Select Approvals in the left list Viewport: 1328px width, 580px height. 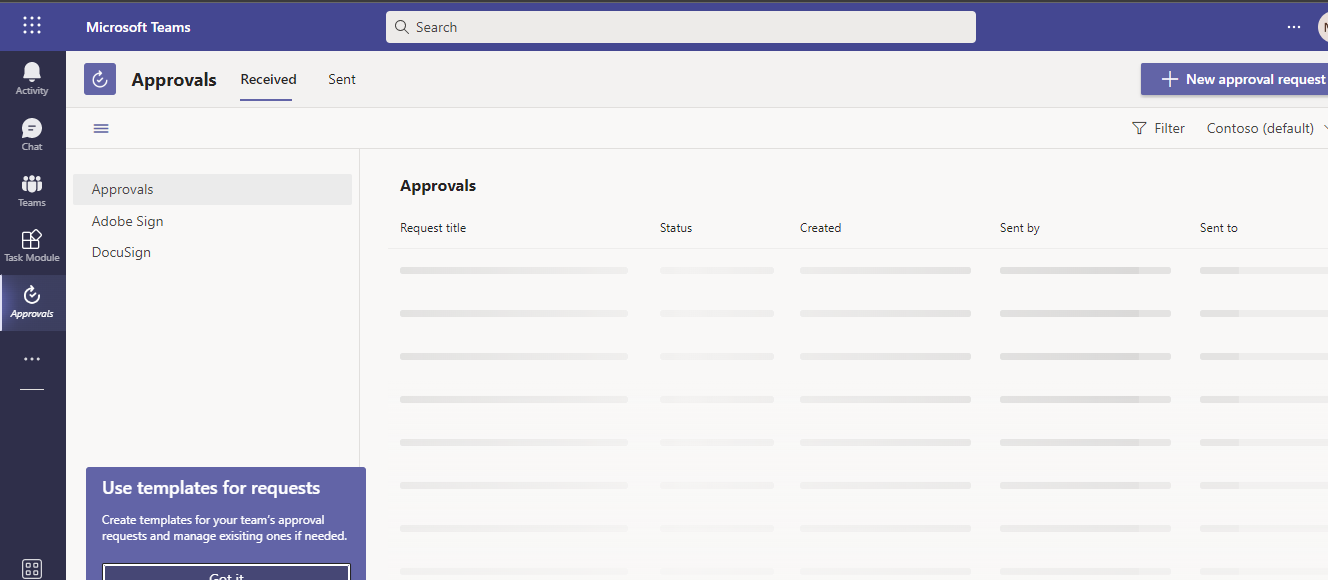click(212, 189)
